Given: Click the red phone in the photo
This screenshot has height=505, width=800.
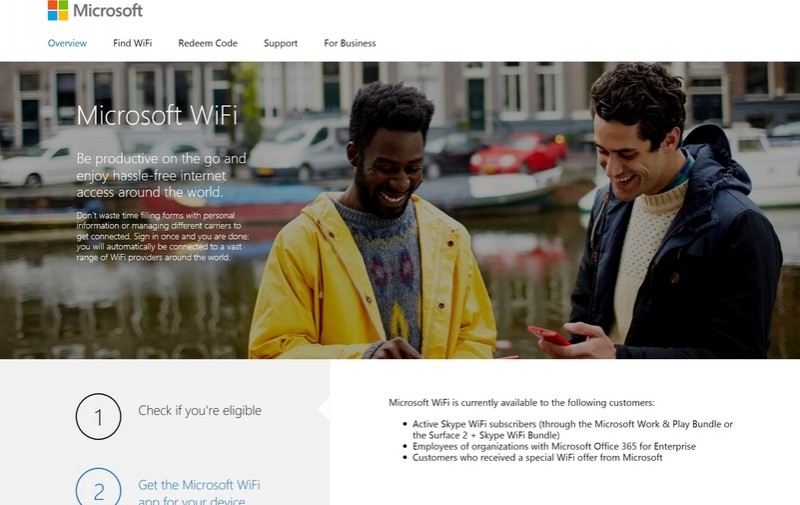Looking at the screenshot, I should tap(548, 336).
